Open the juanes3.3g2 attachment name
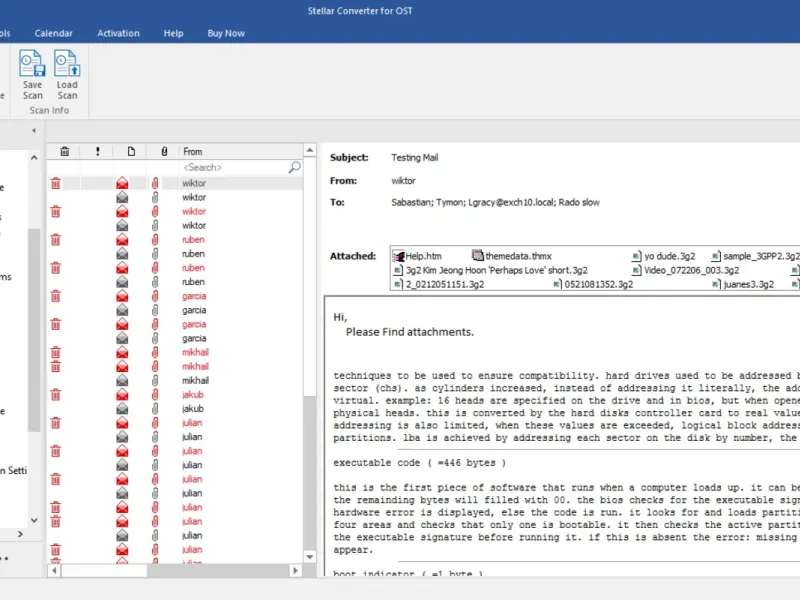The width and height of the screenshot is (800, 600). [x=748, y=284]
